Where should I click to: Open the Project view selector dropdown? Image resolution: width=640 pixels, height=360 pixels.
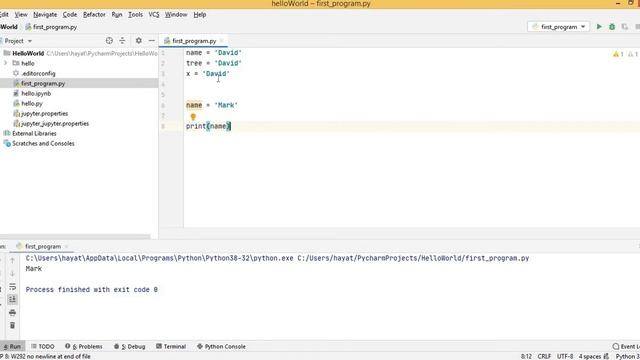(x=18, y=41)
